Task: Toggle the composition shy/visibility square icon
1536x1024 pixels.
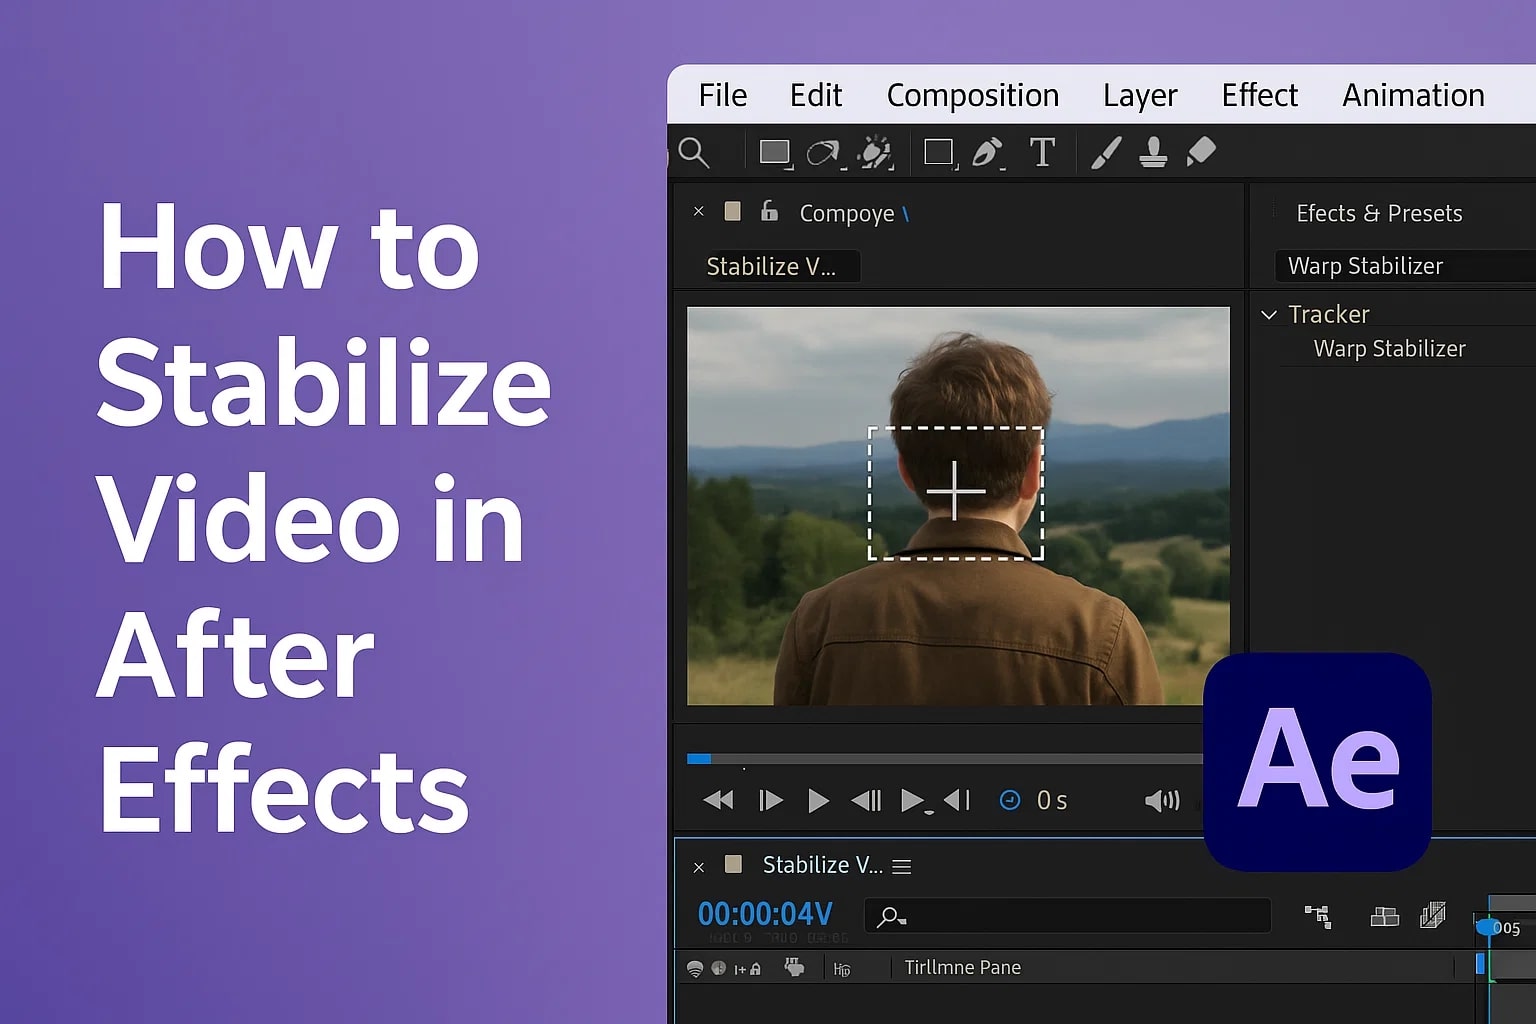Action: coord(732,211)
